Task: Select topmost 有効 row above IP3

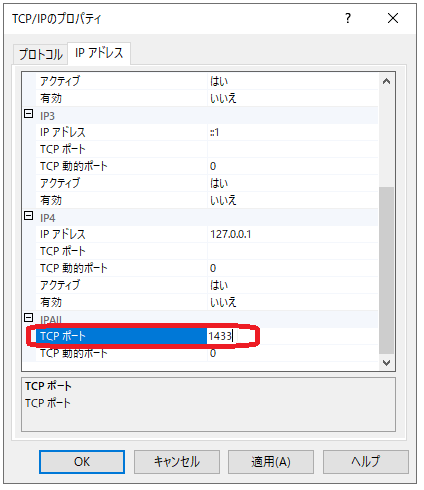Action: 207,98
